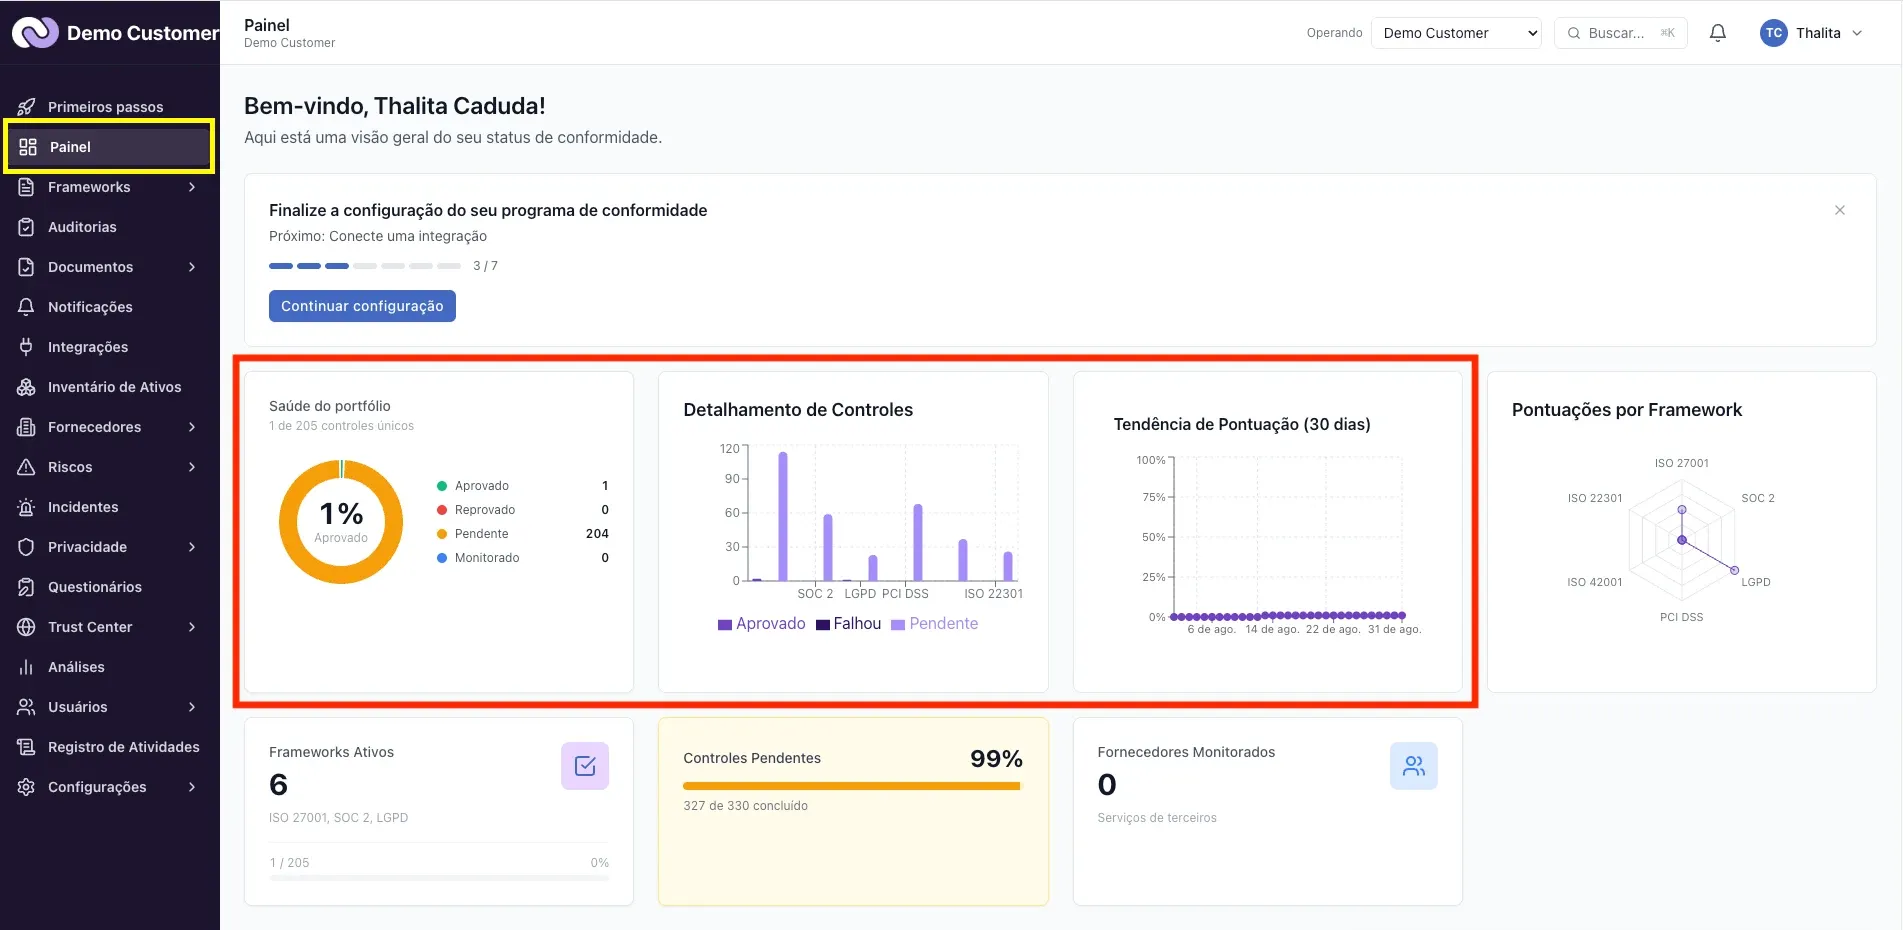1903x930 pixels.
Task: Click the Auditorias clipboard icon
Action: tap(27, 227)
